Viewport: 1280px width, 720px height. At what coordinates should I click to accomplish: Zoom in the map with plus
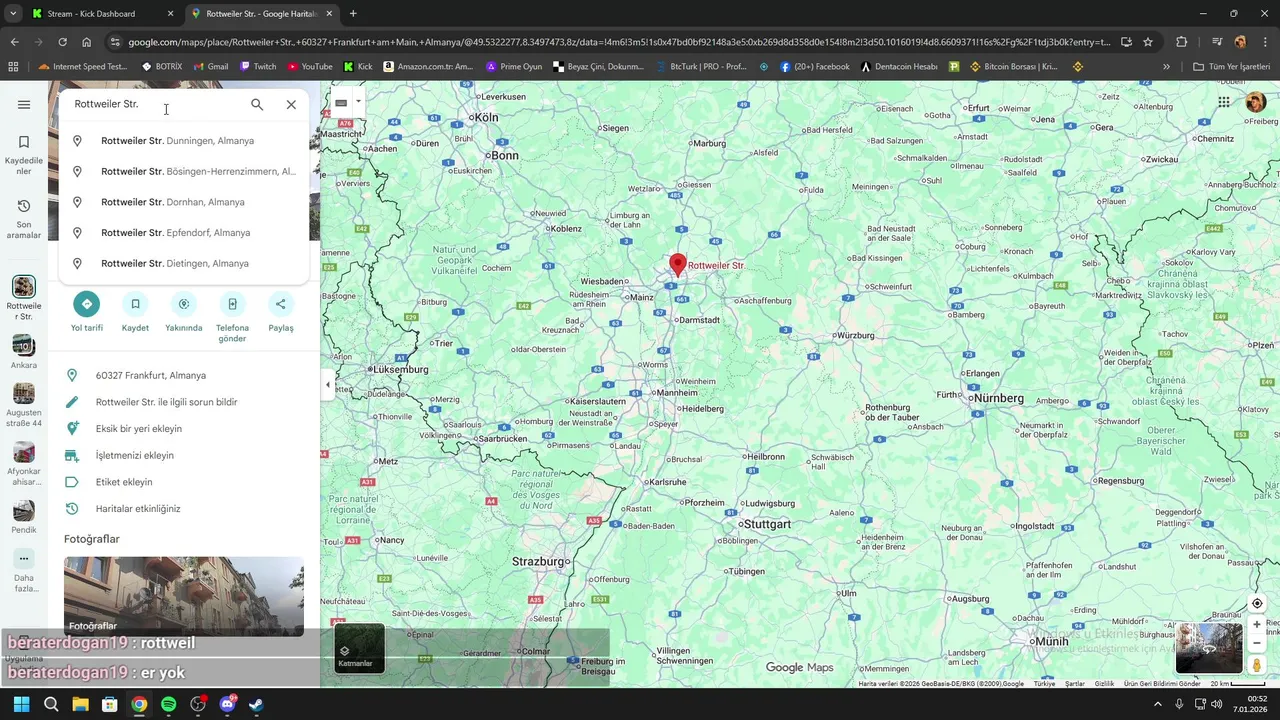1257,625
